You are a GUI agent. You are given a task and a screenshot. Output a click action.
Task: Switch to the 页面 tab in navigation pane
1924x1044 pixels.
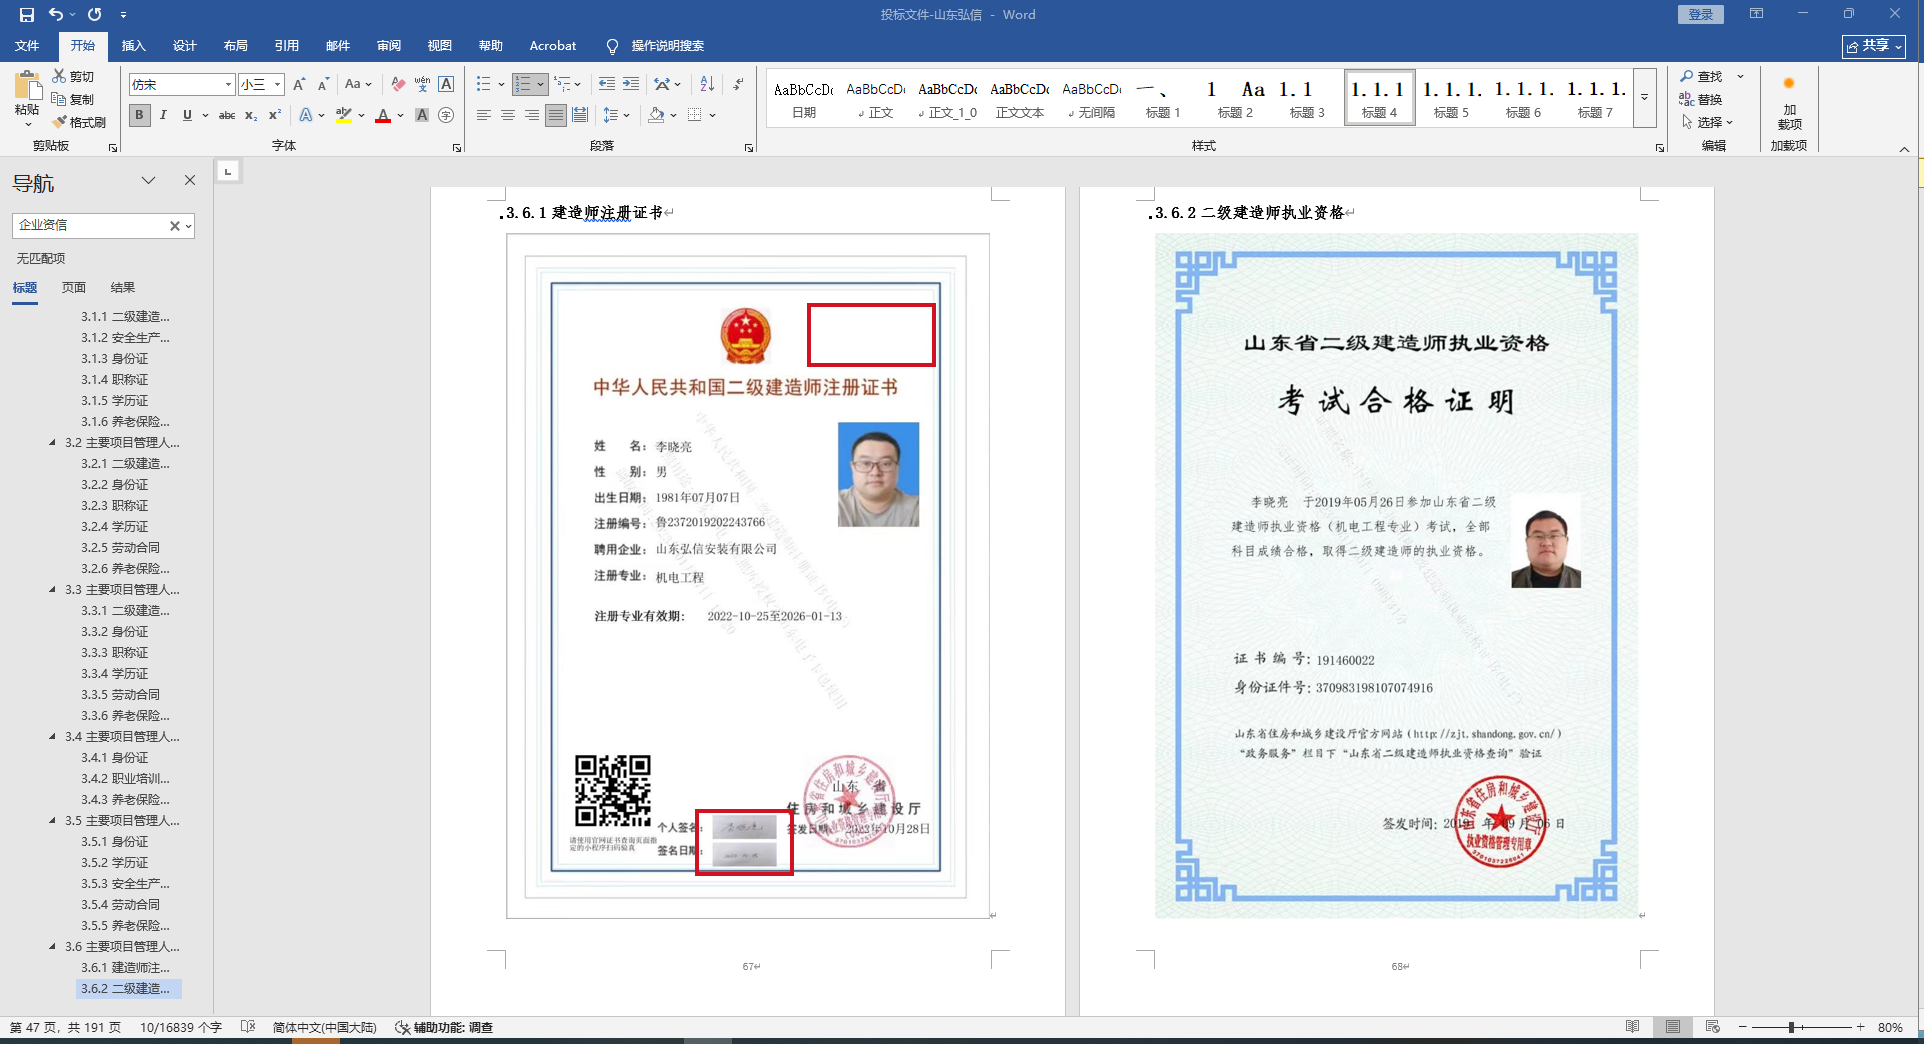coord(74,287)
